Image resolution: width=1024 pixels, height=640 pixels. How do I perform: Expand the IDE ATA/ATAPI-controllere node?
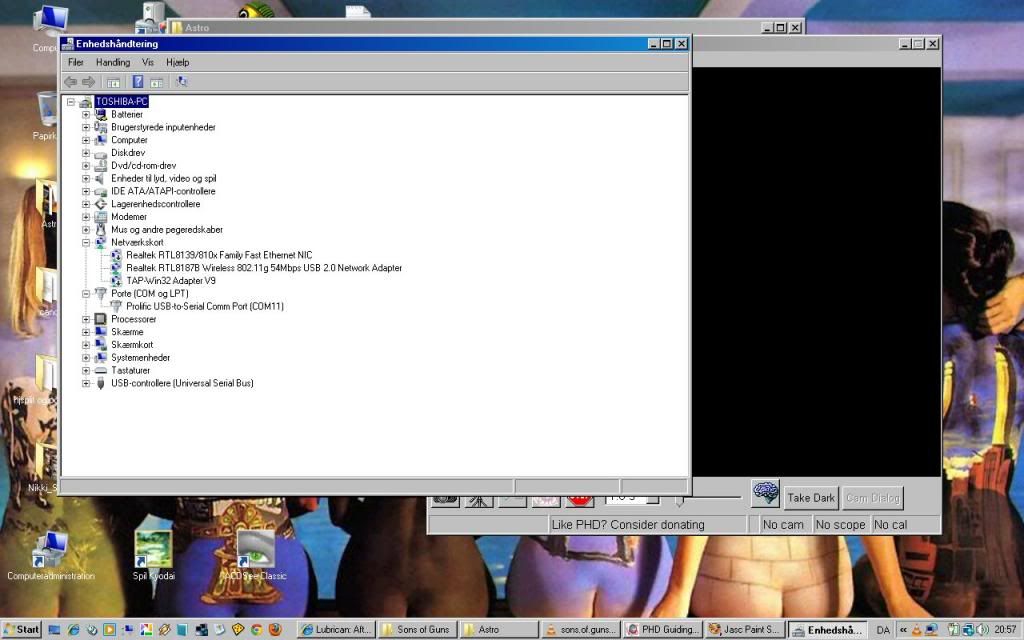(86, 191)
